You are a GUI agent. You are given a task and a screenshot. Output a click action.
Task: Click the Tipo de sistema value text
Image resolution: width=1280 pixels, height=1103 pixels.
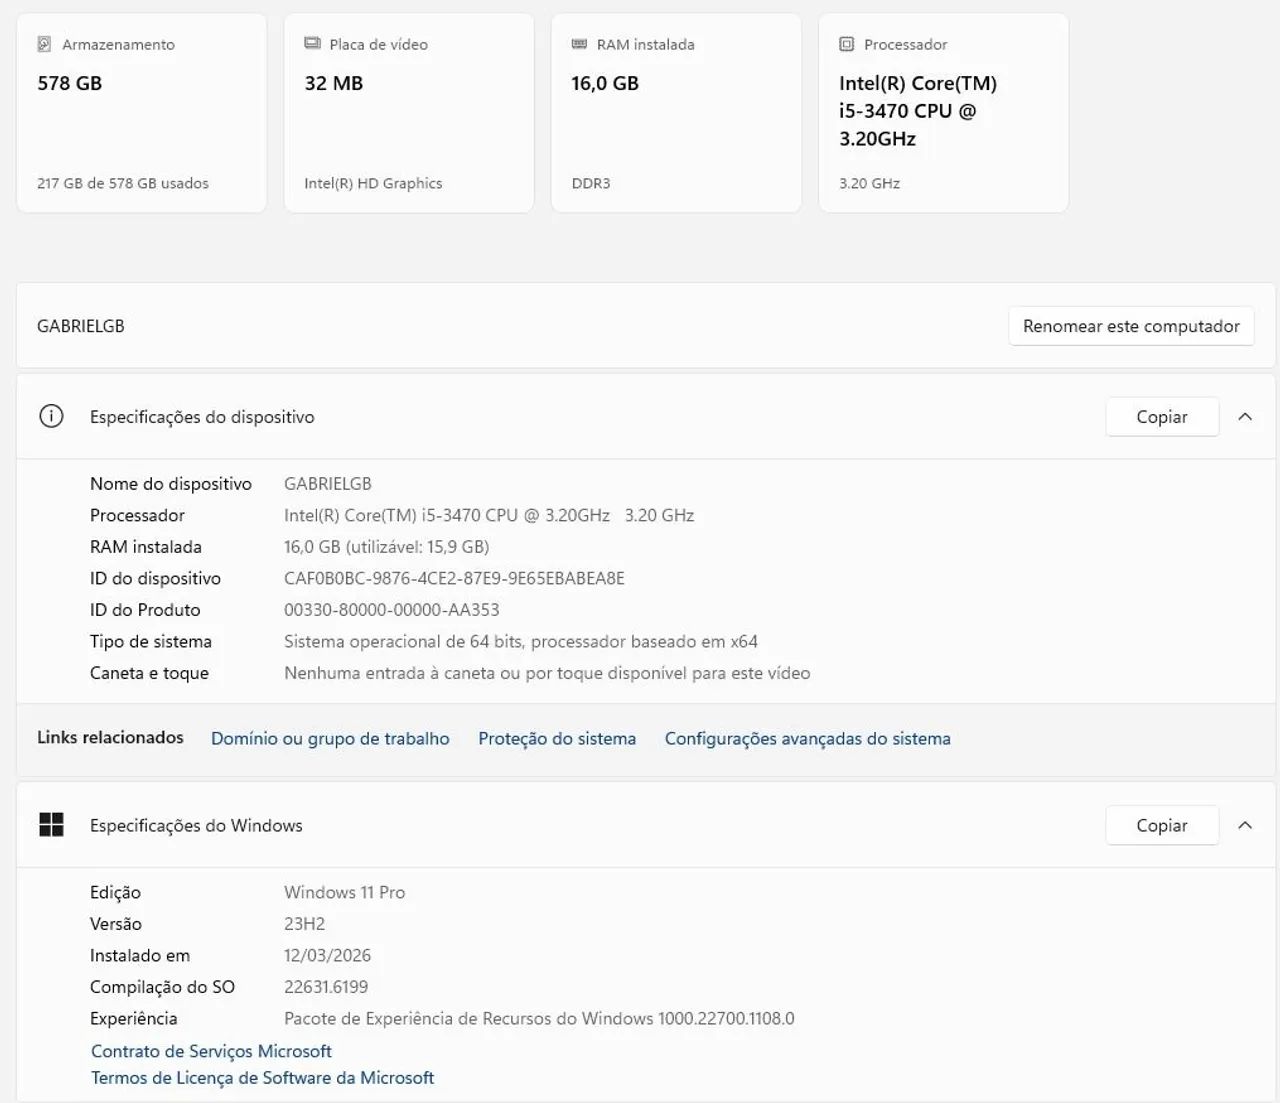(521, 642)
